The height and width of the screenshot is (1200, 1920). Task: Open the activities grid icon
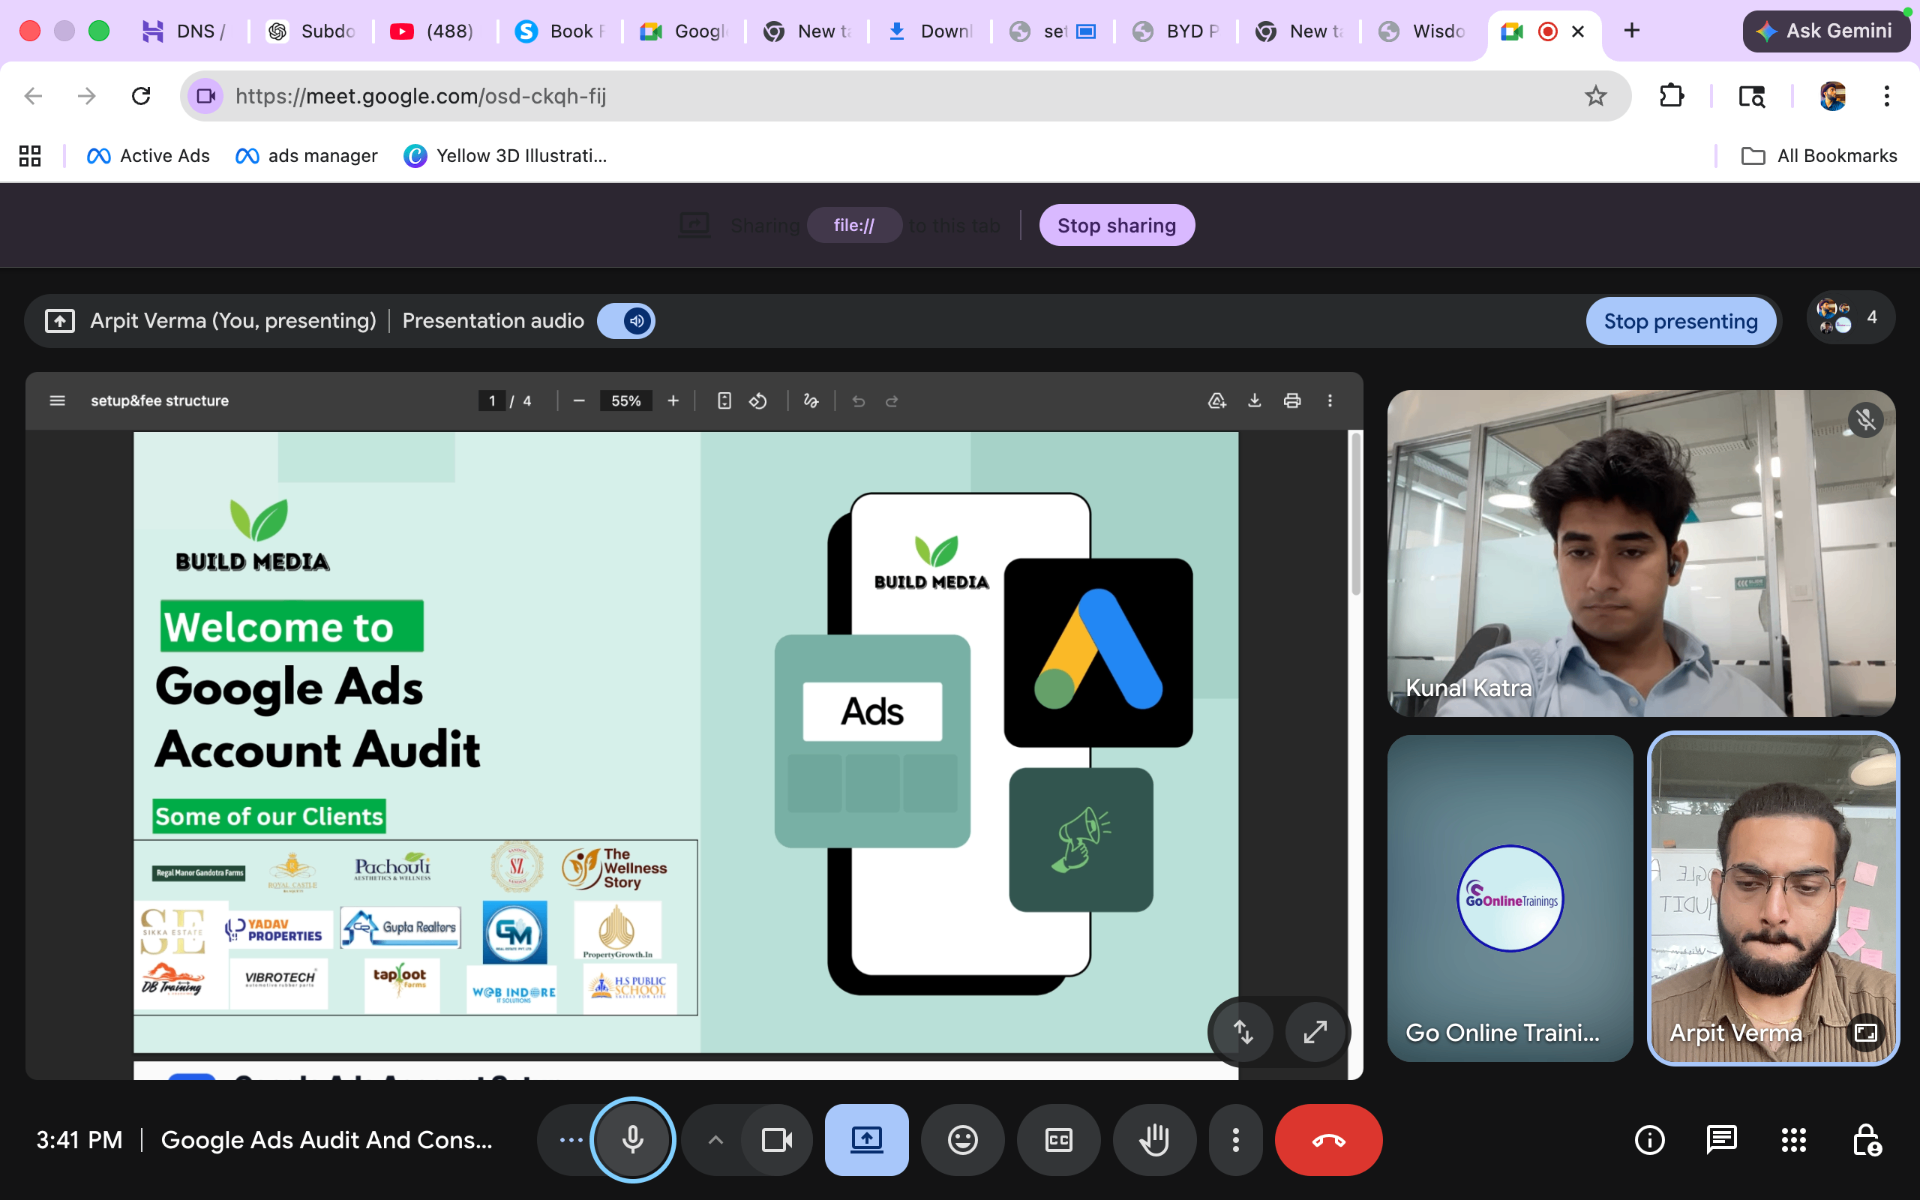pyautogui.click(x=1793, y=1140)
